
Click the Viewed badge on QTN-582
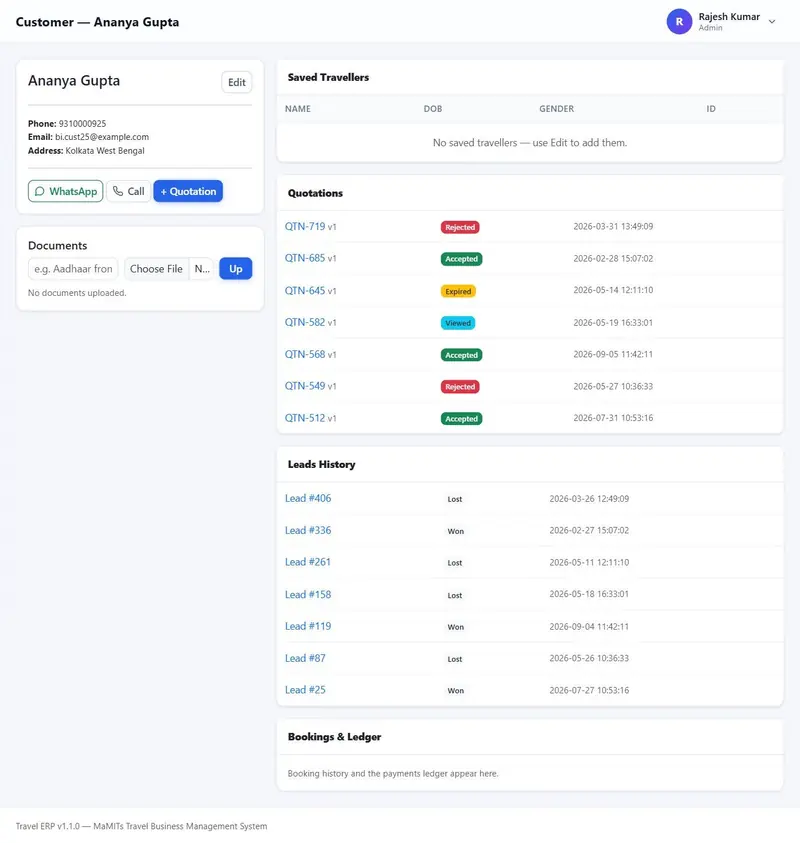(x=458, y=323)
